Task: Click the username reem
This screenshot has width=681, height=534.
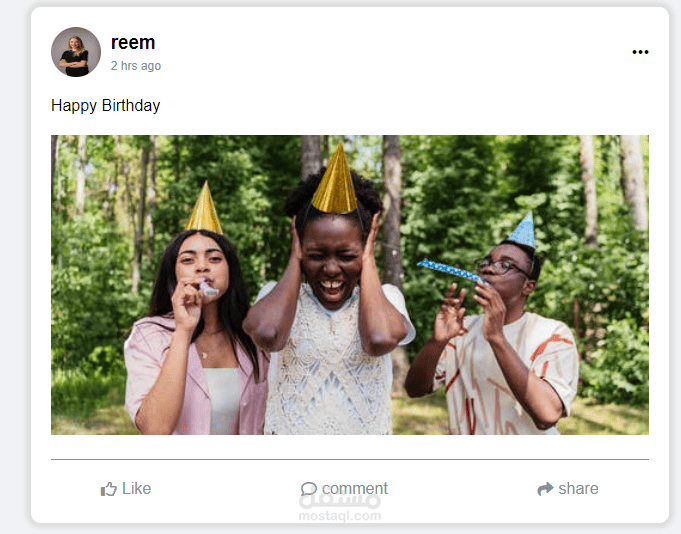Action: coord(133,43)
